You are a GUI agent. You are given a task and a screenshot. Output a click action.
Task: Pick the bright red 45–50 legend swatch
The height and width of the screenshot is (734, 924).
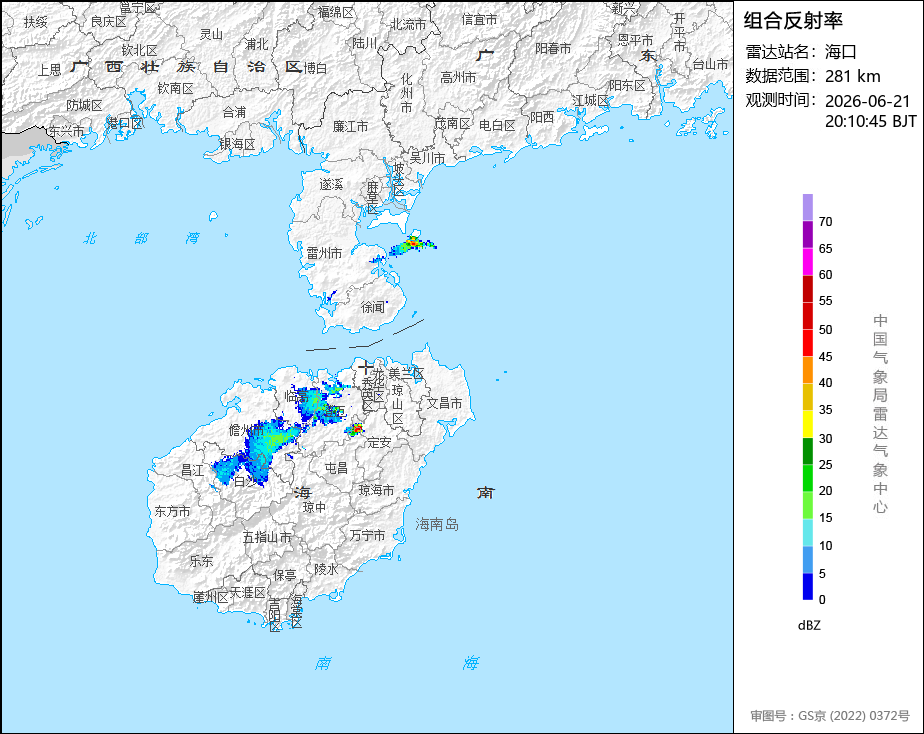tap(808, 343)
